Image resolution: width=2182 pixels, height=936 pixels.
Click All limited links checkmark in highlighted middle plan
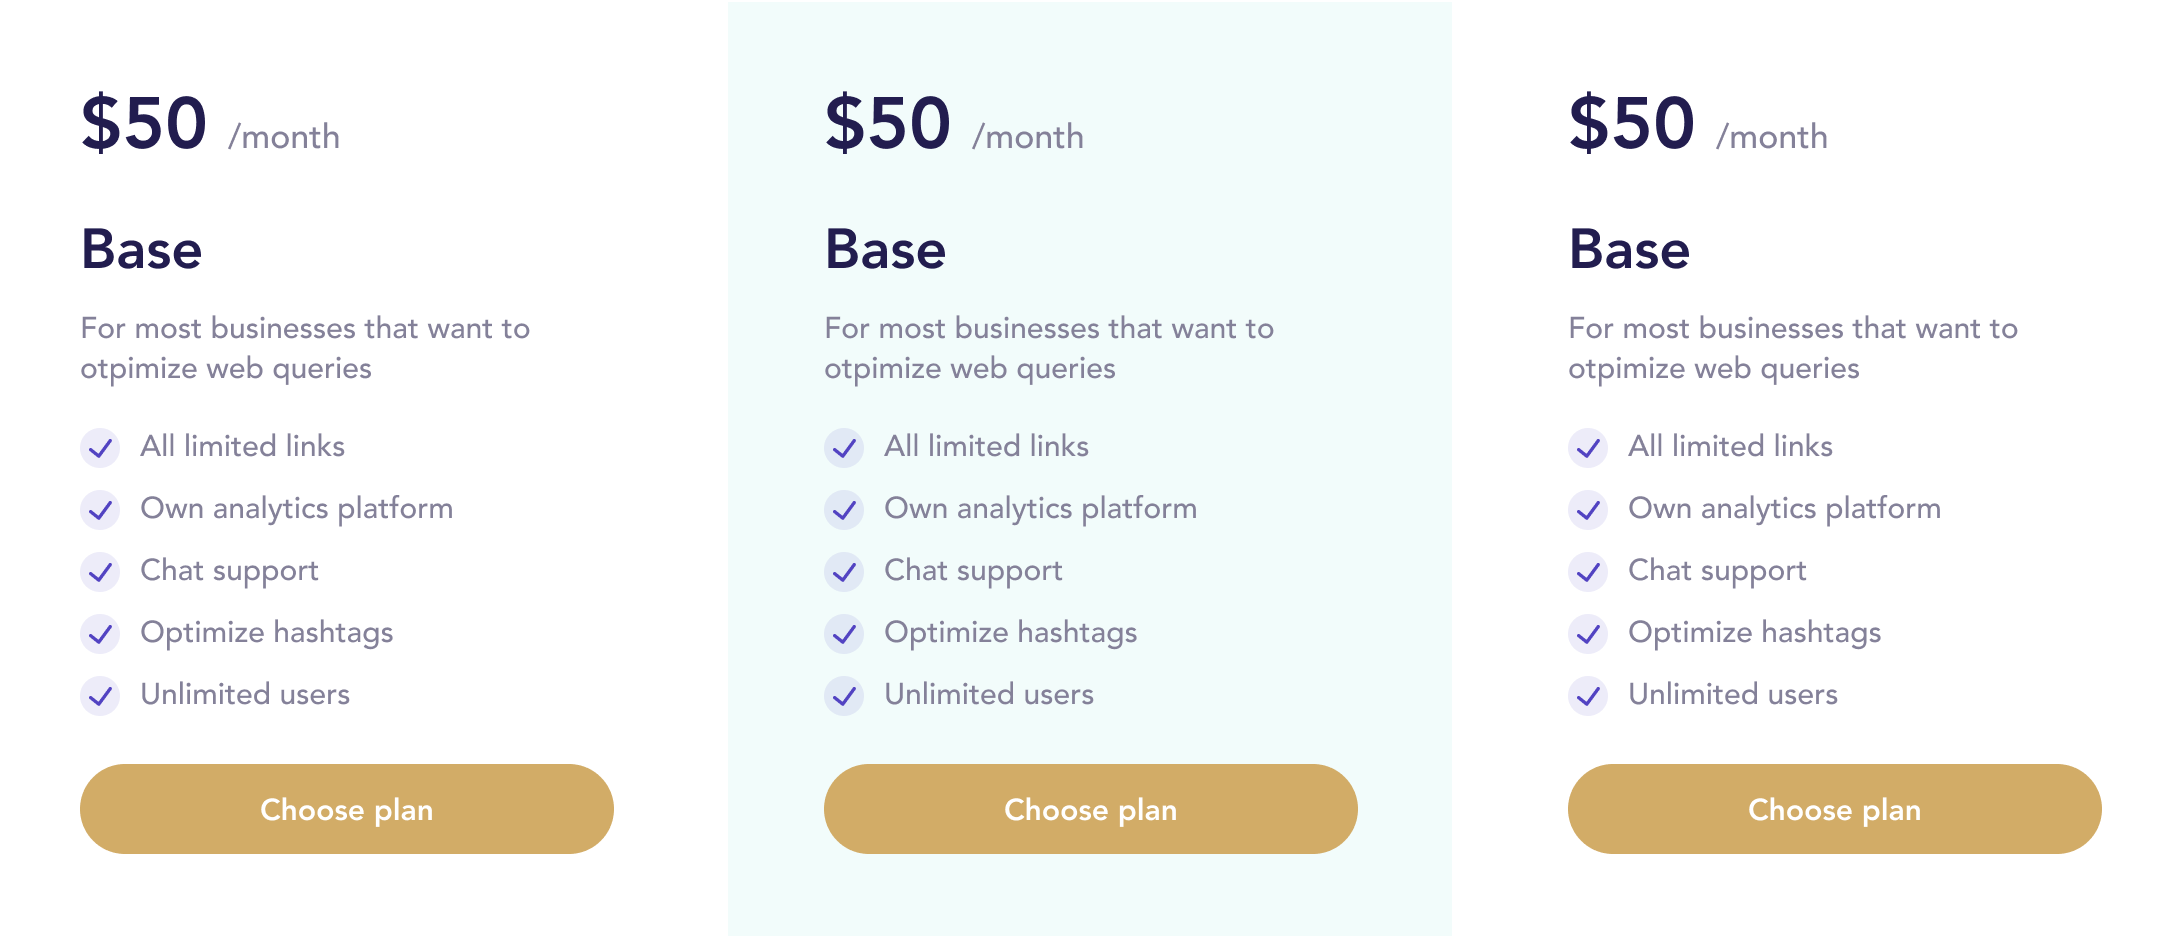point(844,448)
